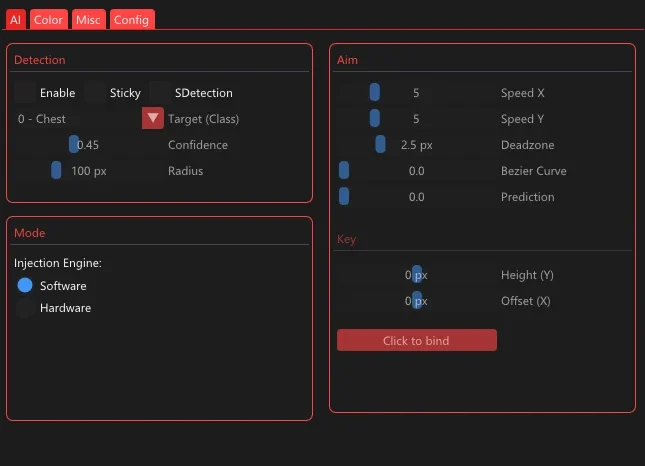Click the Offset (X) slider handle

point(417,300)
